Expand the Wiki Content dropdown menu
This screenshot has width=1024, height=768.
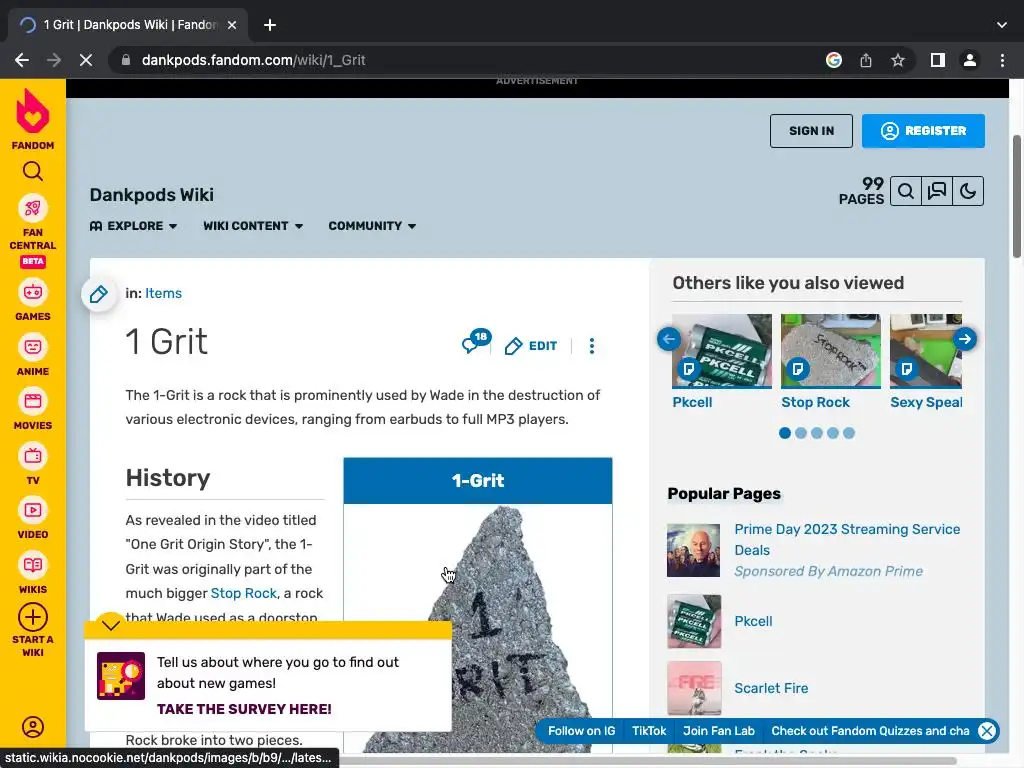(x=253, y=226)
